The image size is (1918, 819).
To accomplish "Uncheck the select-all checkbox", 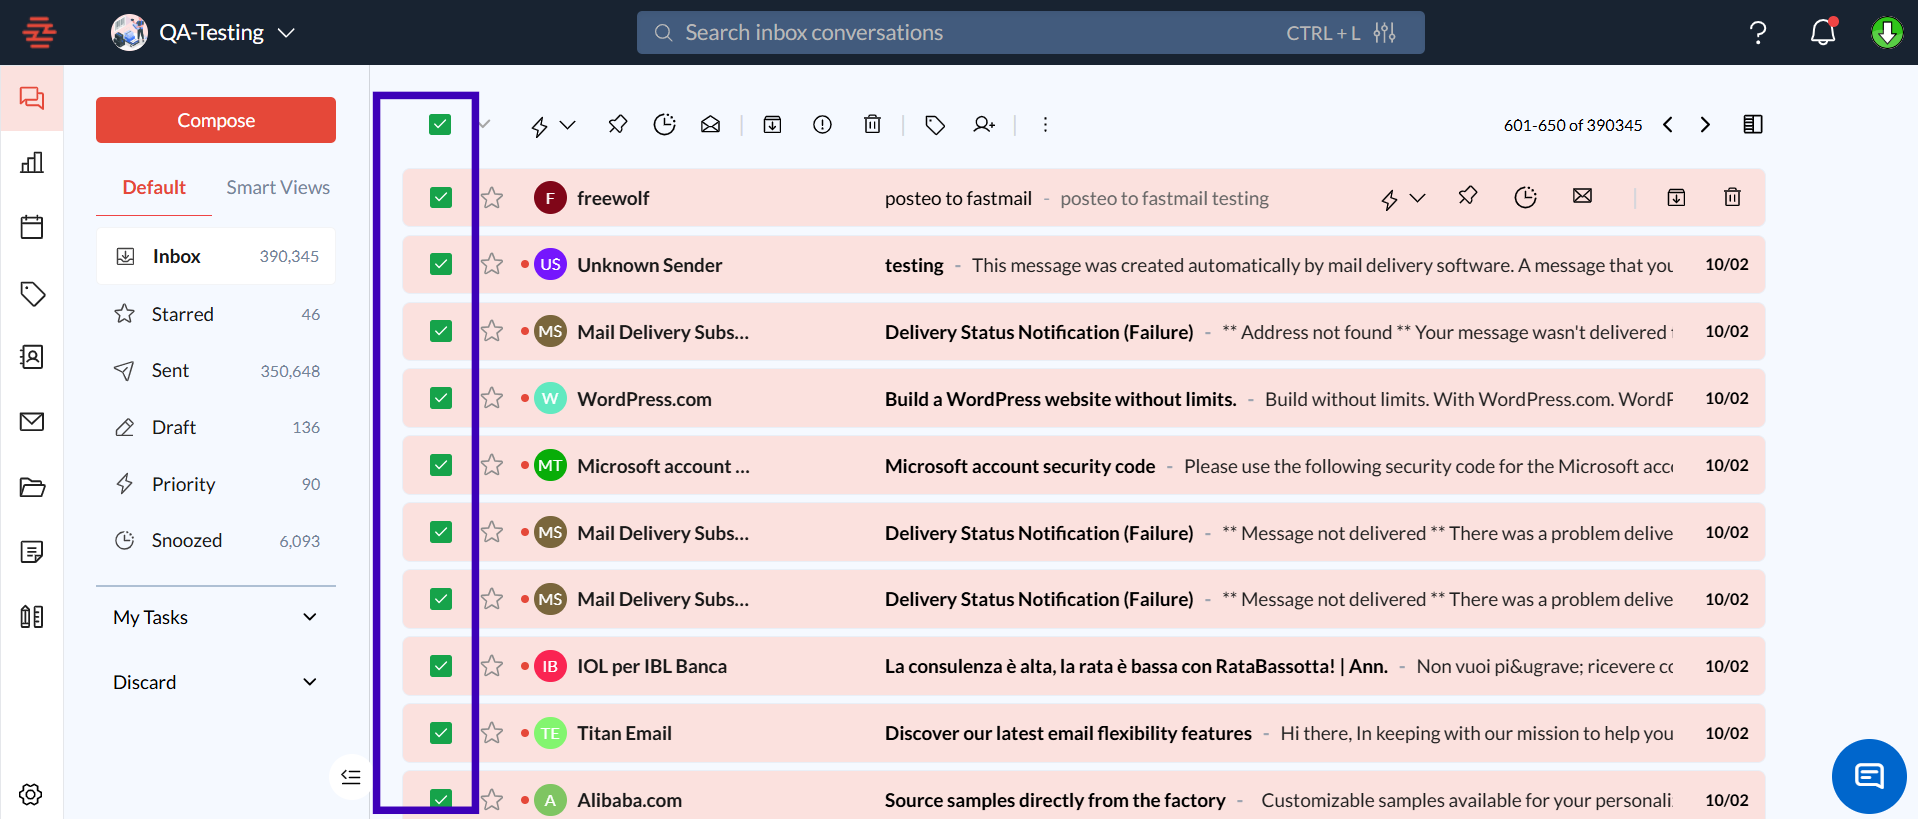I will coord(440,124).
